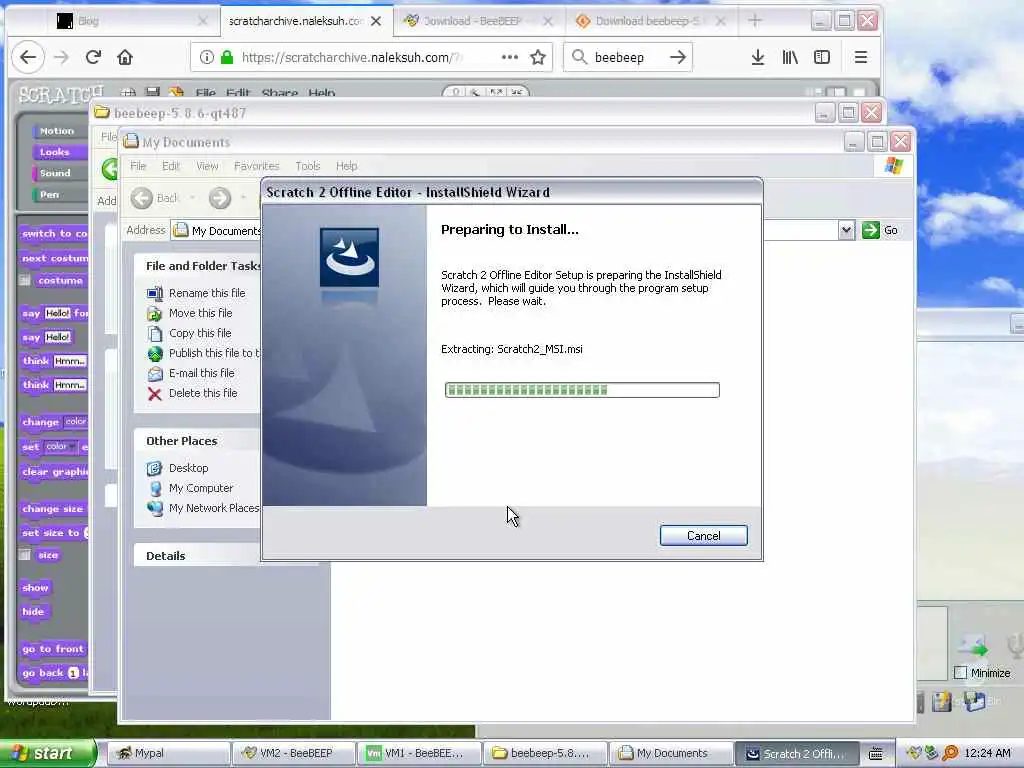Delete this file task link
This screenshot has width=1024, height=768.
[202, 393]
